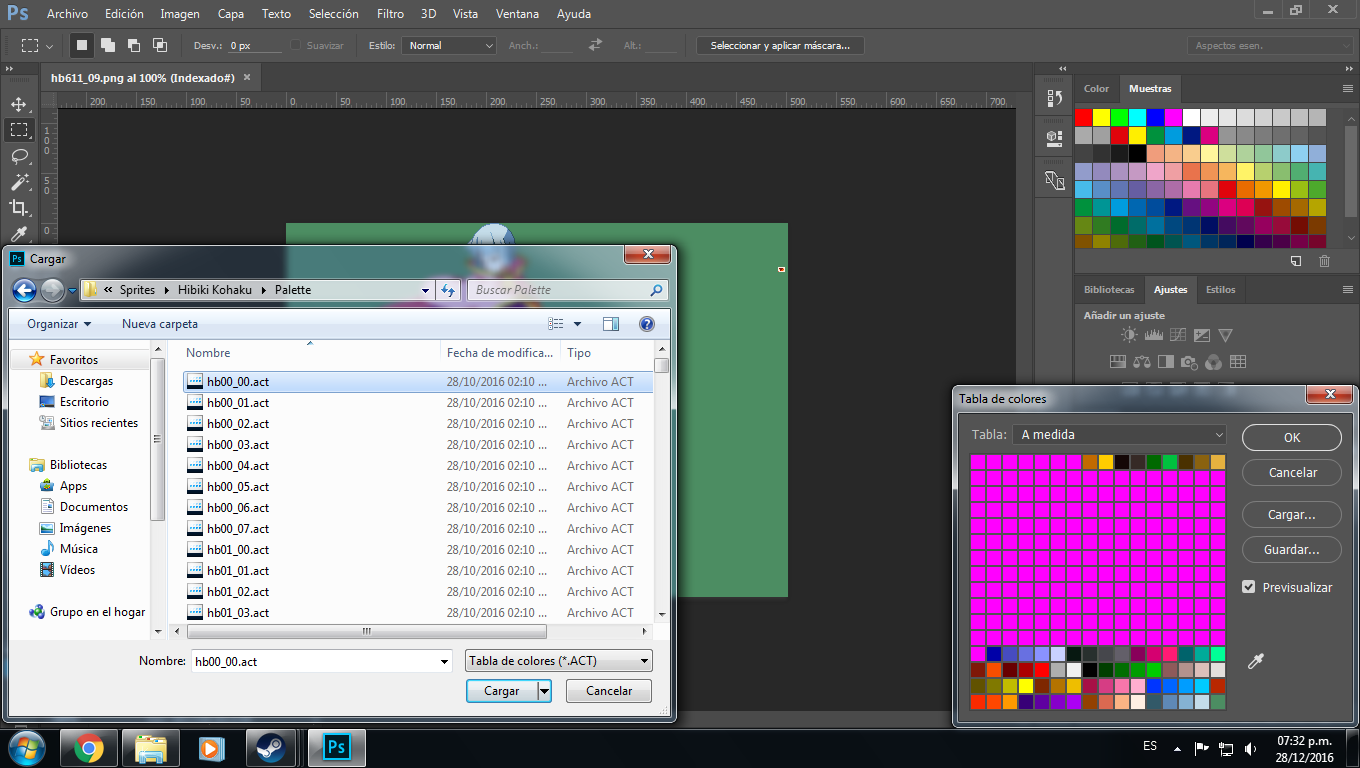This screenshot has width=1360, height=768.
Task: Select the Magic Wand tool
Action: pyautogui.click(x=19, y=182)
